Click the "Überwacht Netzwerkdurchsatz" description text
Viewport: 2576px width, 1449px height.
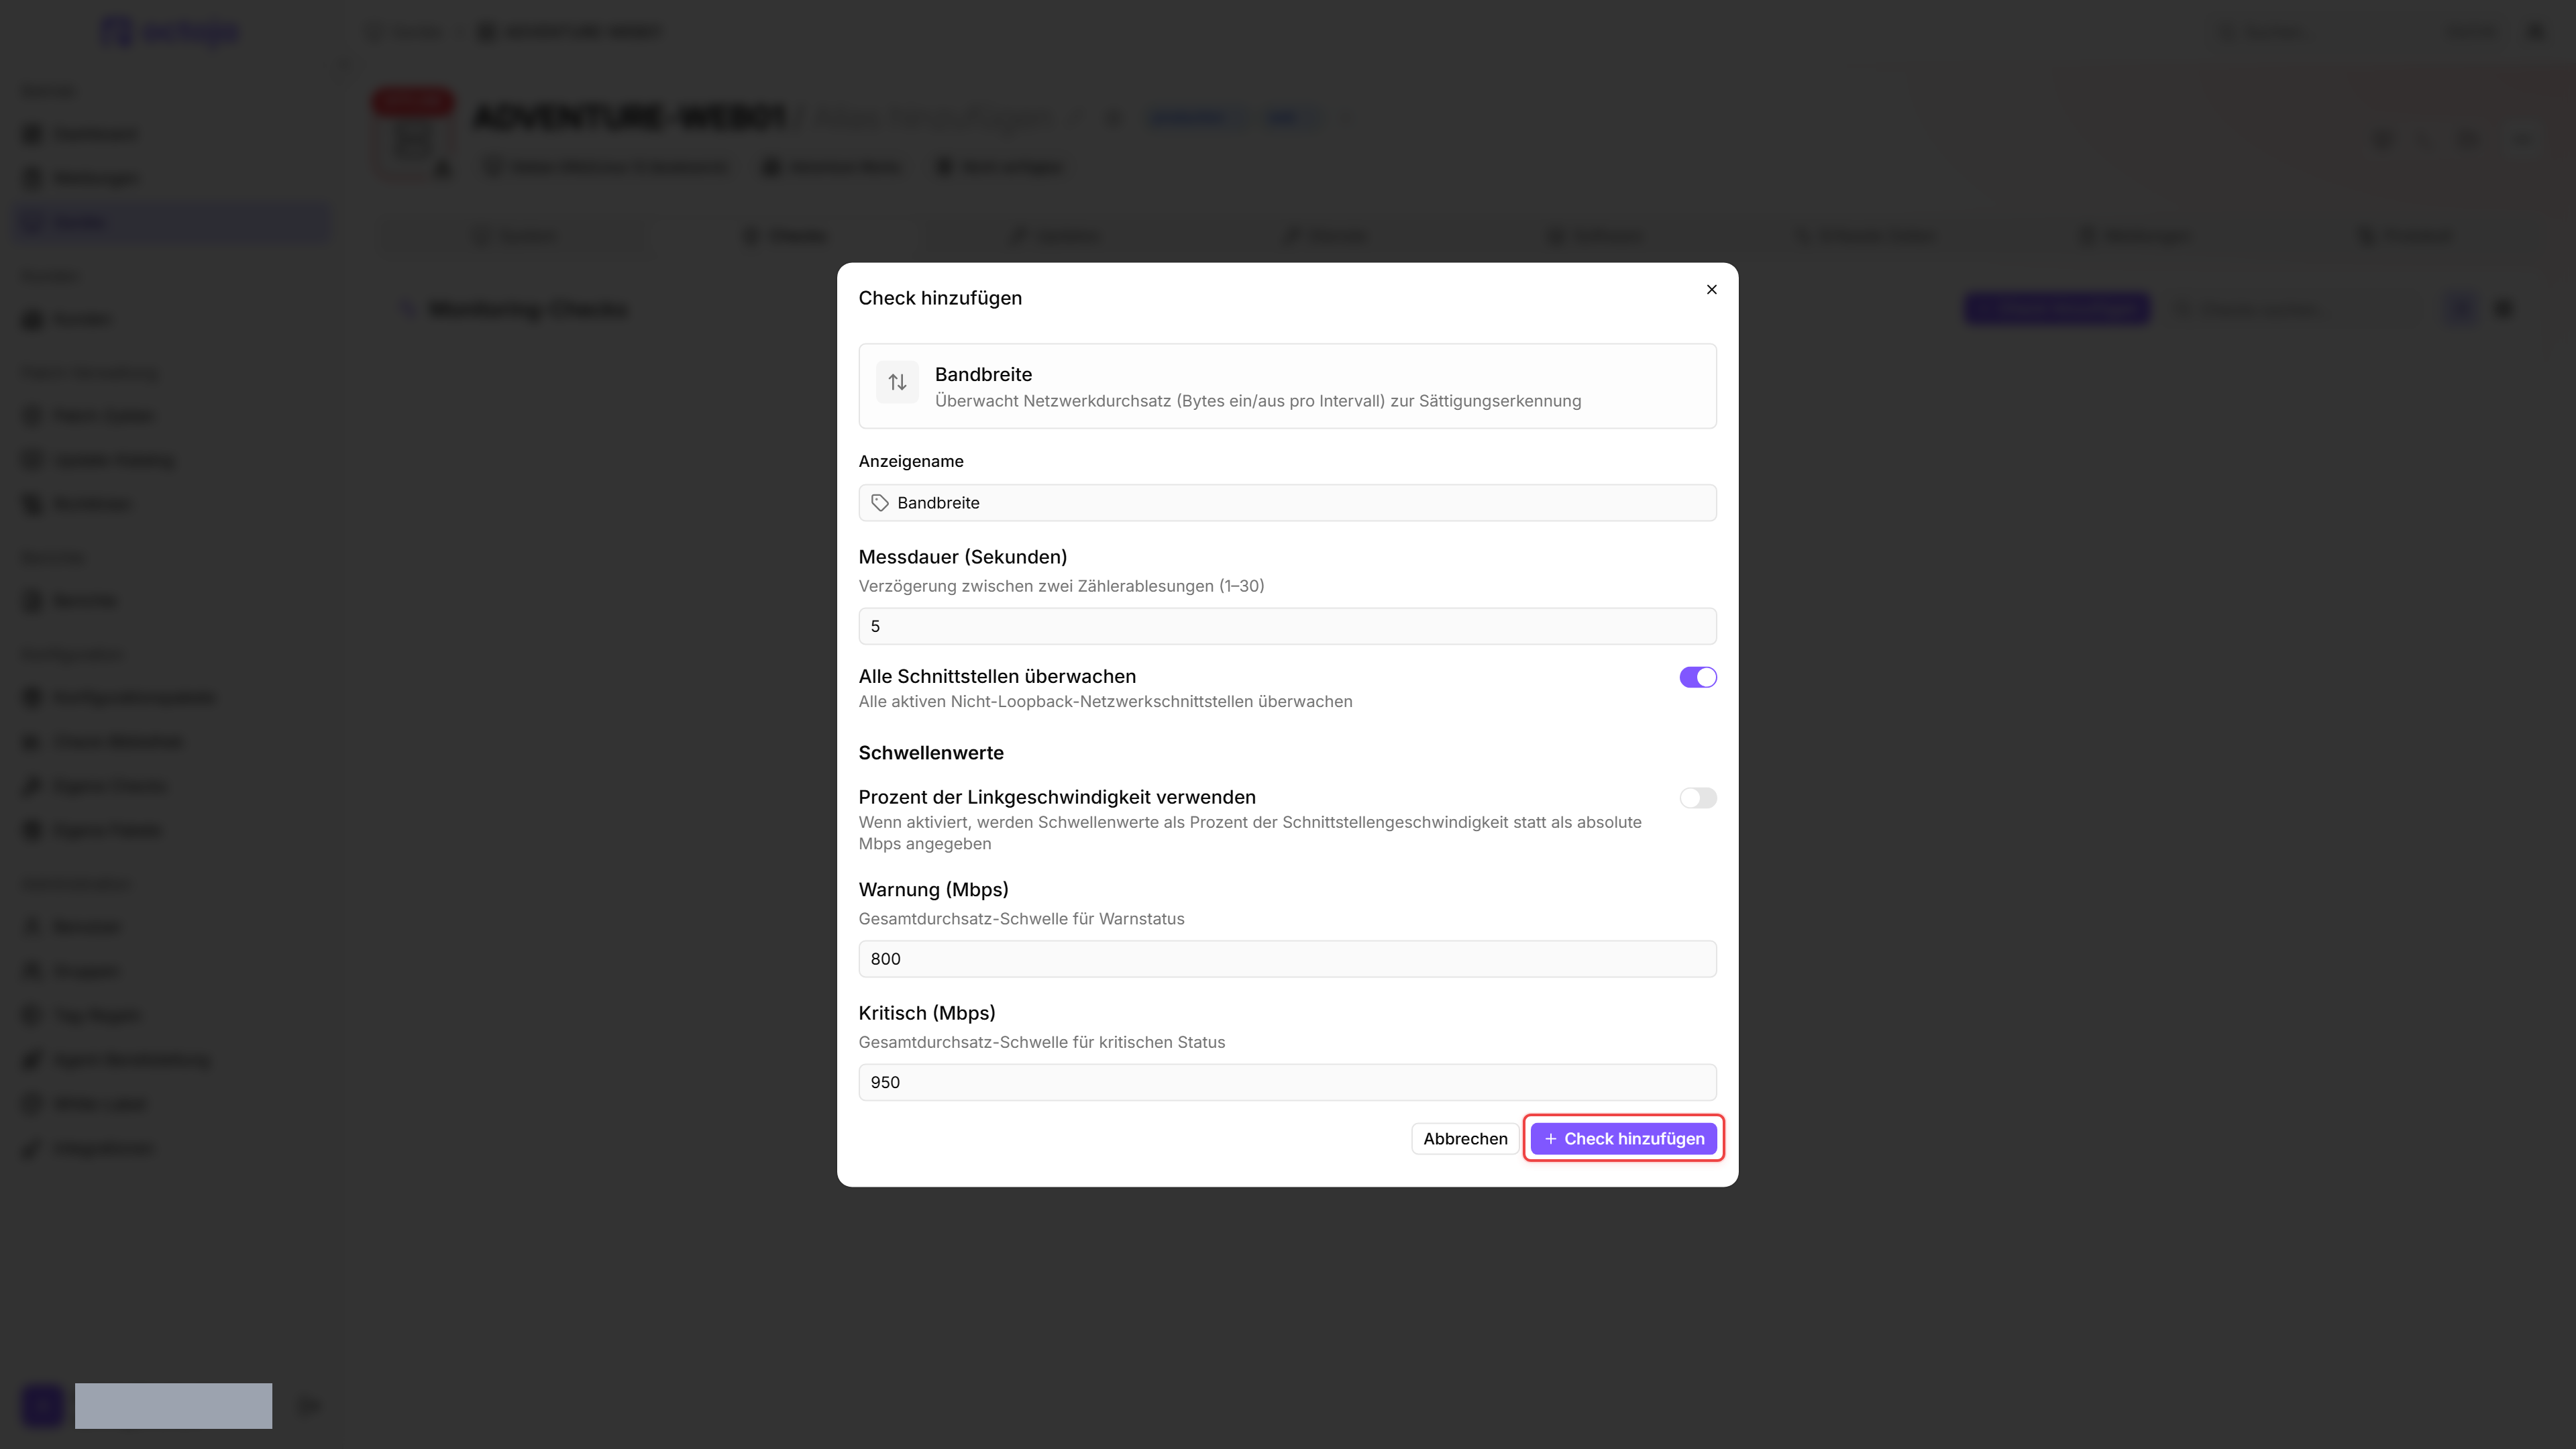1258,401
